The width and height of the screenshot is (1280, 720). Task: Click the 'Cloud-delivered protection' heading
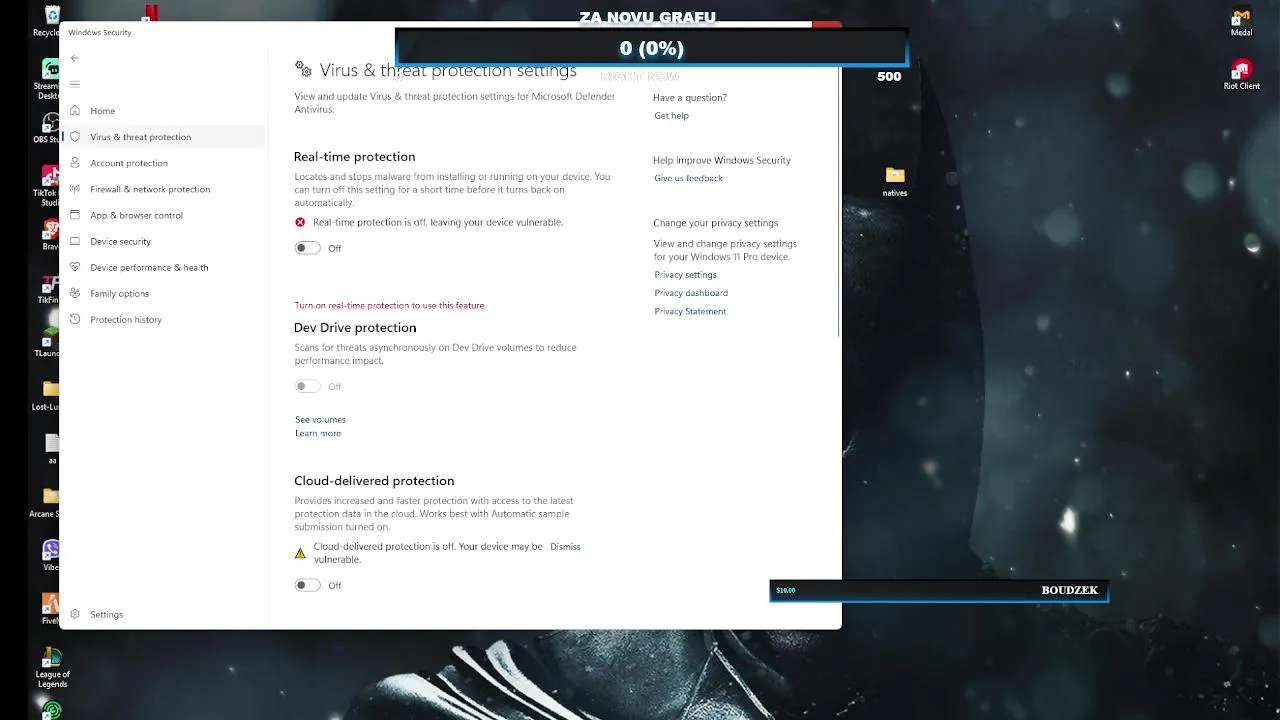click(374, 481)
